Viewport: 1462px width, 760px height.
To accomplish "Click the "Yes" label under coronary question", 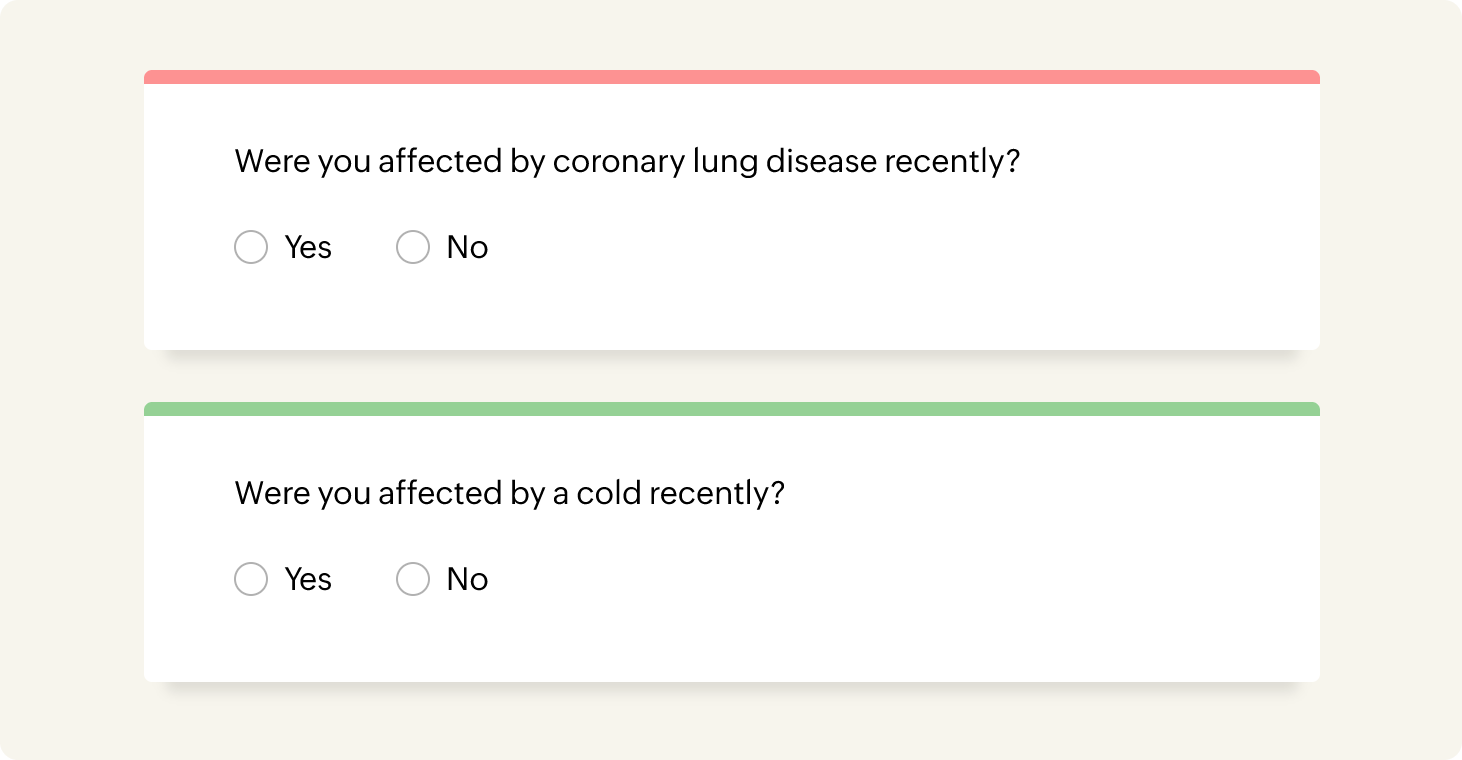I will 308,247.
